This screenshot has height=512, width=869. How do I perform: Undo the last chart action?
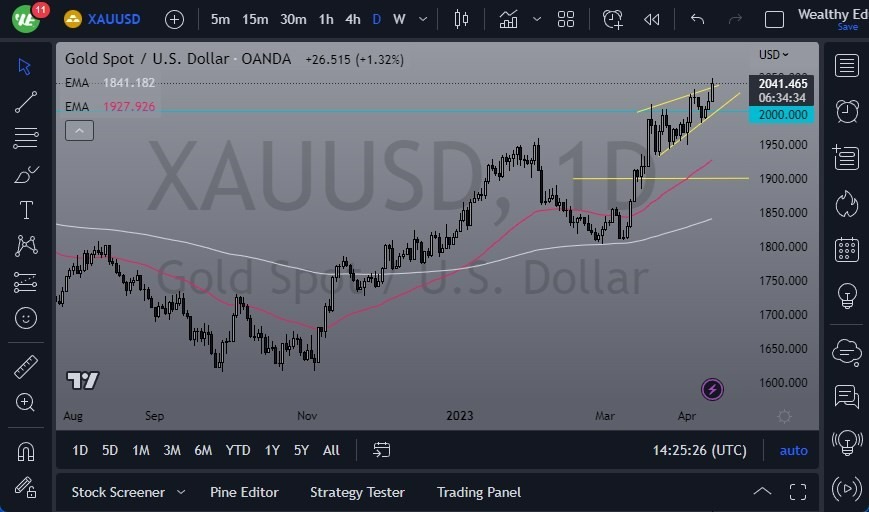point(697,19)
